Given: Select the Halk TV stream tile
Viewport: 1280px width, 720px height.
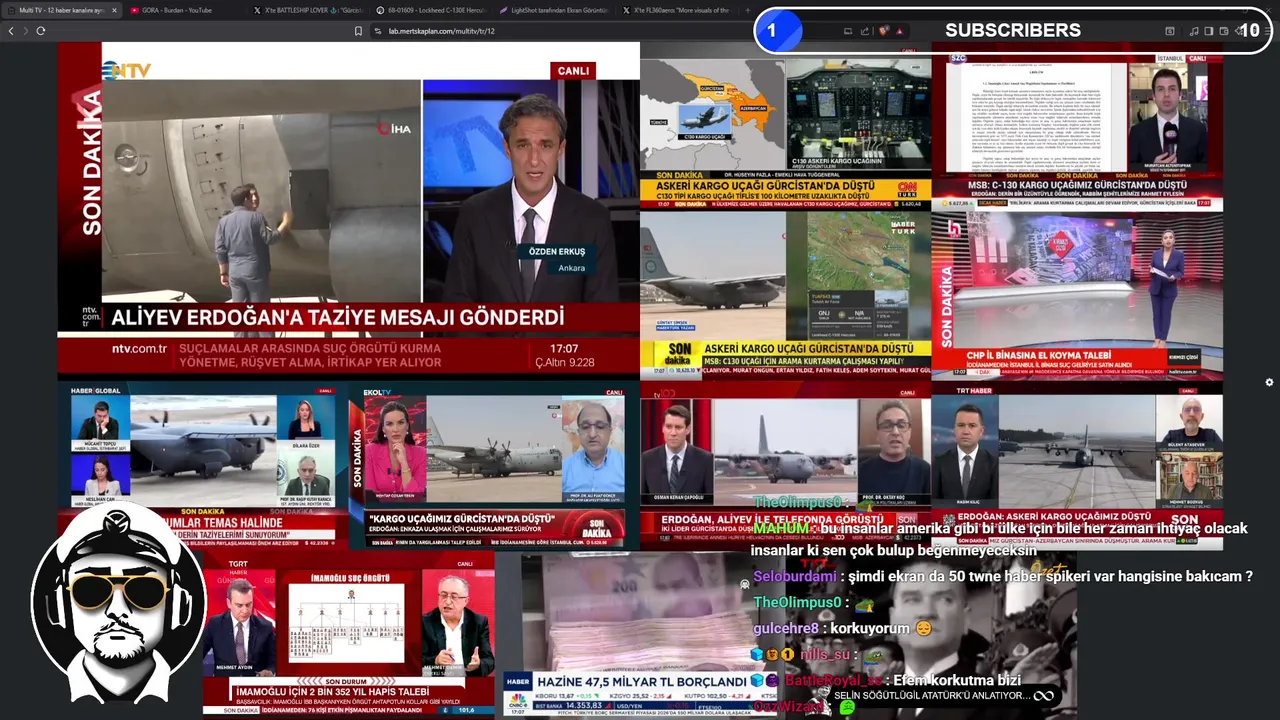Looking at the screenshot, I should (1077, 295).
